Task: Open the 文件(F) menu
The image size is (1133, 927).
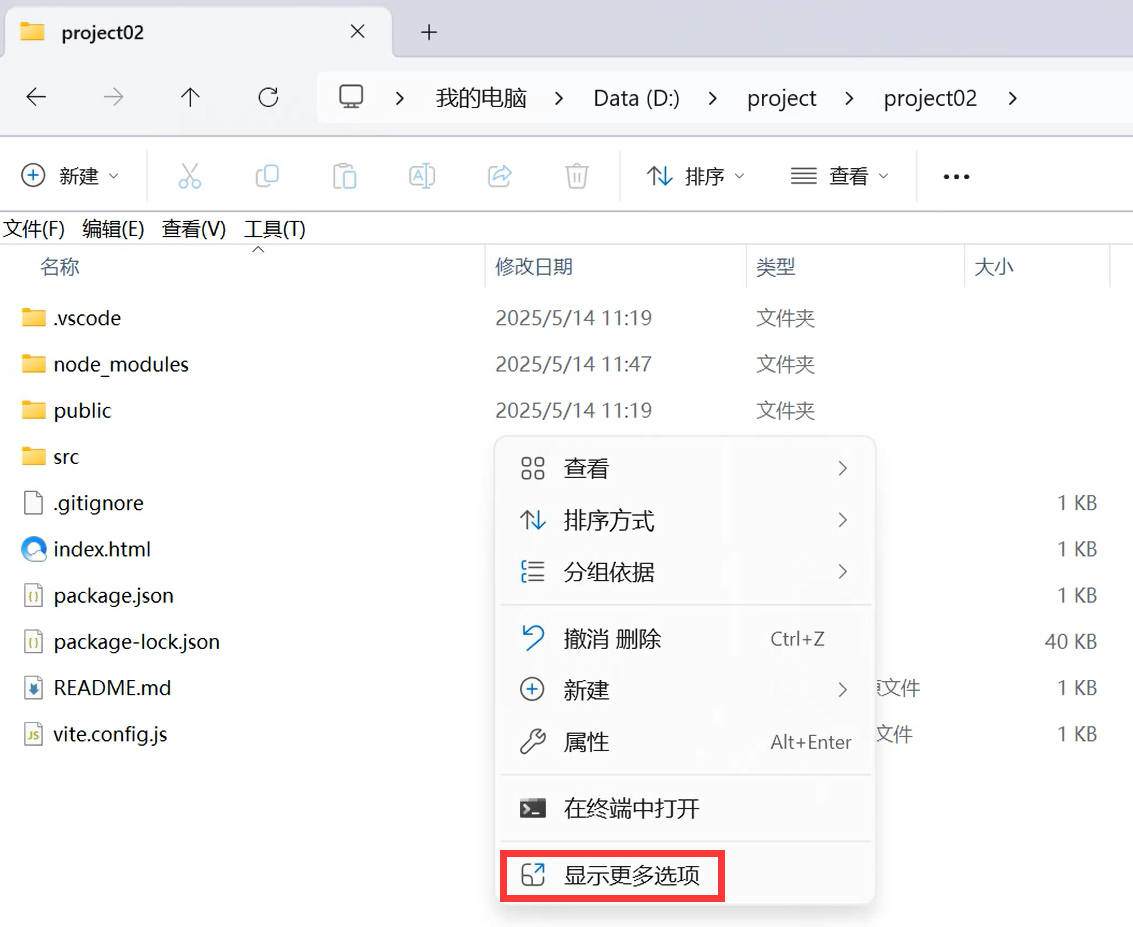Action: (x=34, y=229)
